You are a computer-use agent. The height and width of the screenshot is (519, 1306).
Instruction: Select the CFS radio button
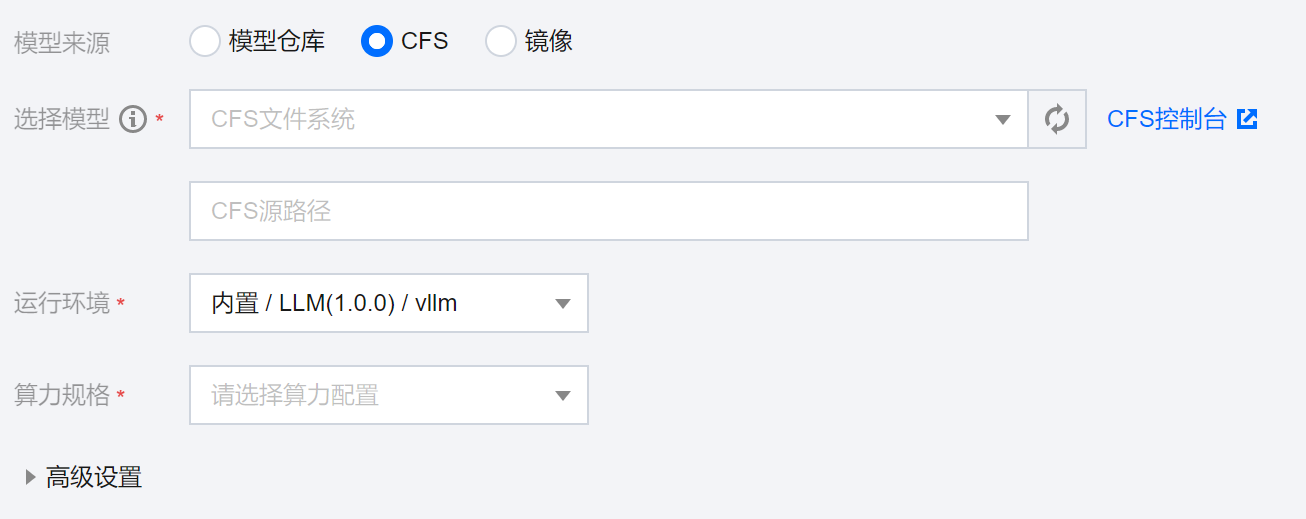pyautogui.click(x=376, y=41)
